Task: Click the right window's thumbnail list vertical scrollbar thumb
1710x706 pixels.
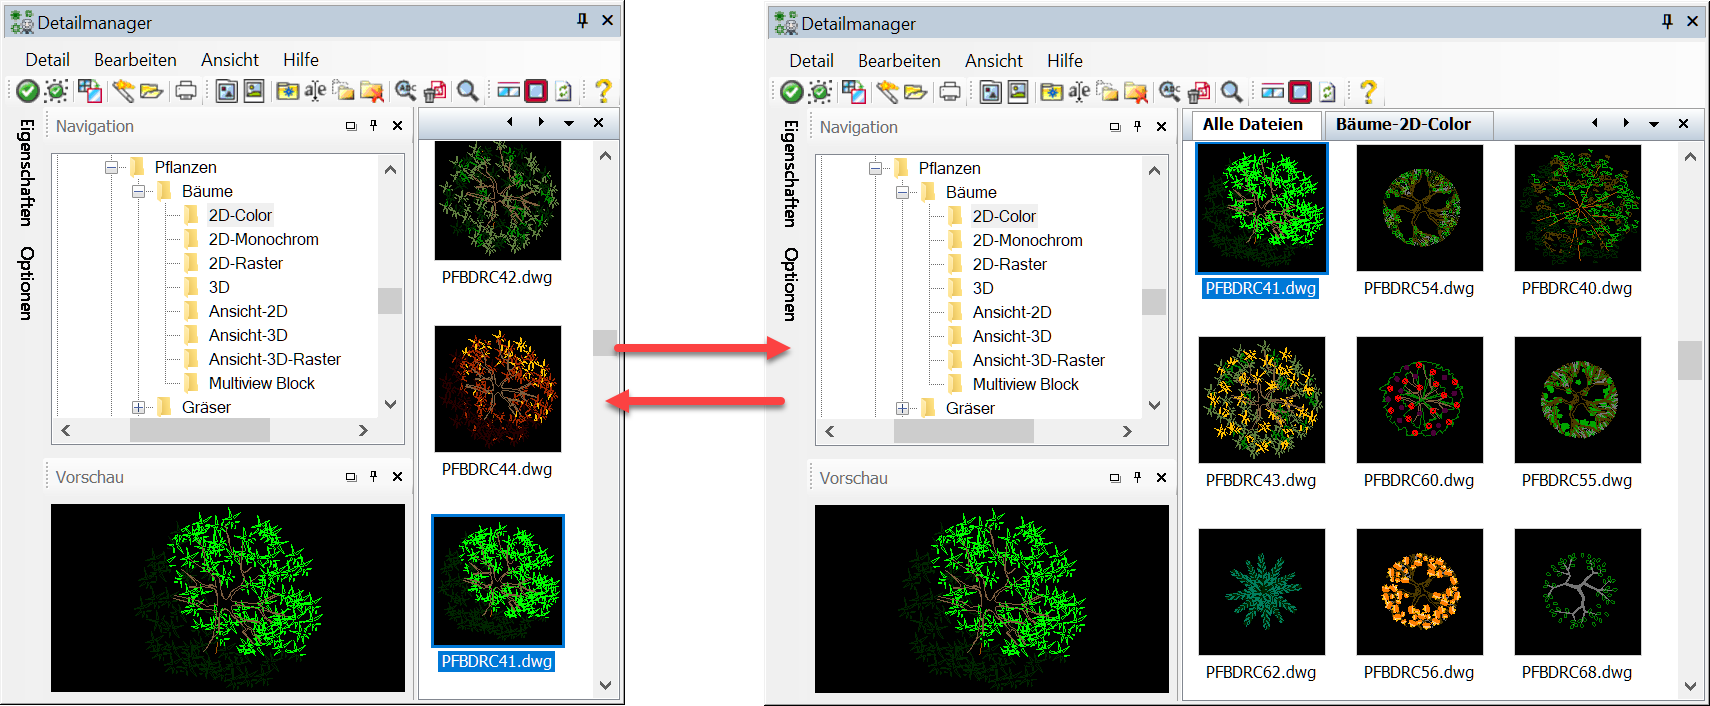Action: point(1689,360)
